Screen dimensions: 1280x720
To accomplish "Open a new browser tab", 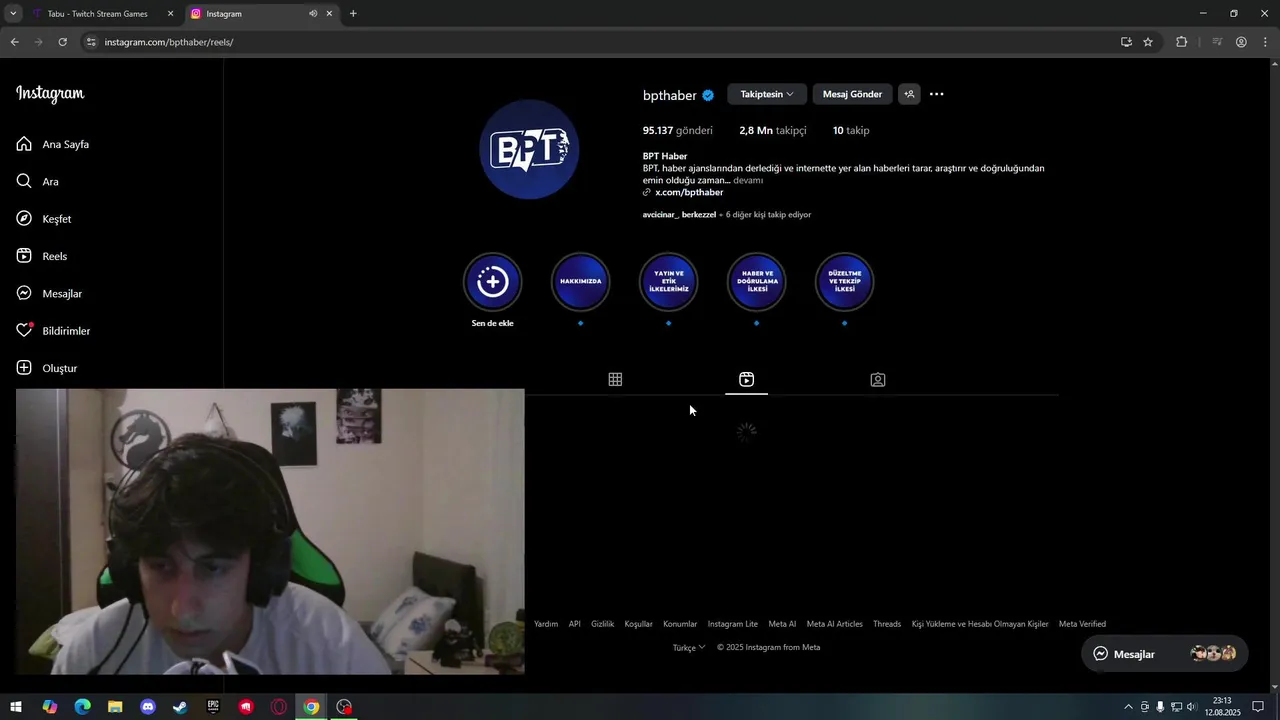I will [x=353, y=14].
